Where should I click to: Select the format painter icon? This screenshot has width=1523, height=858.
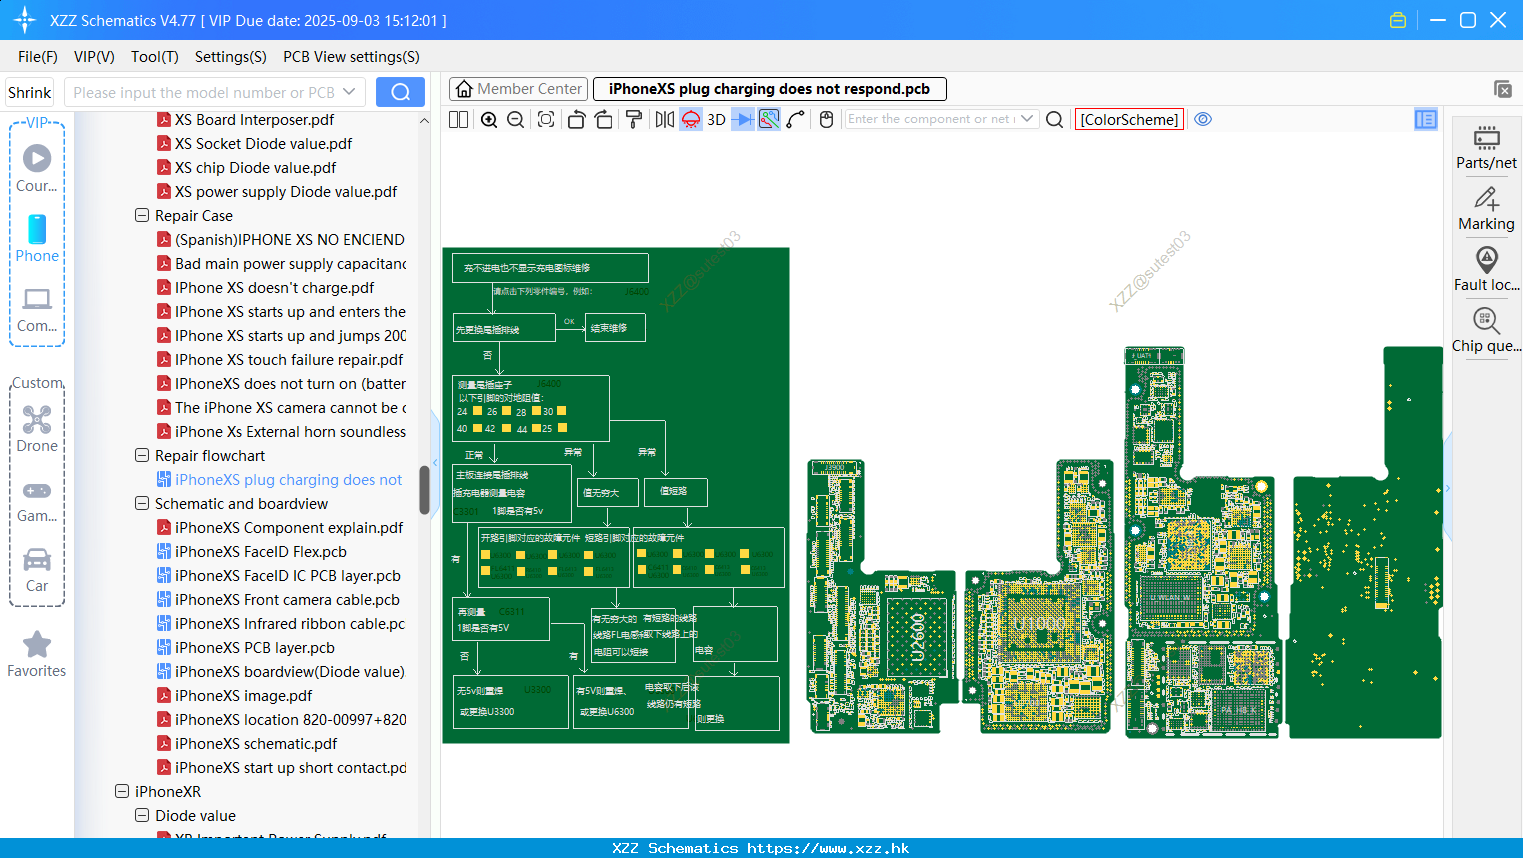pos(633,119)
